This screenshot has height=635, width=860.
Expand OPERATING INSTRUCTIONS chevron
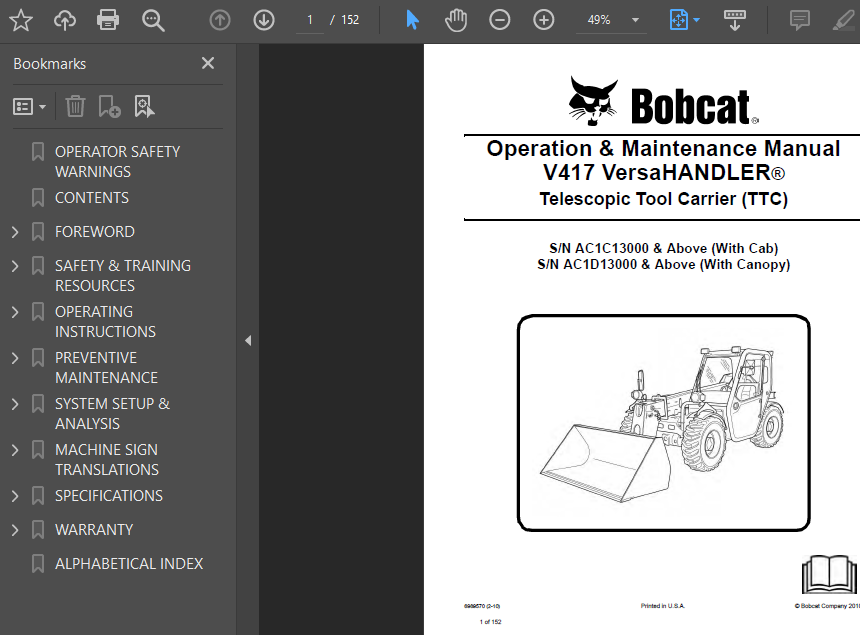[15, 312]
